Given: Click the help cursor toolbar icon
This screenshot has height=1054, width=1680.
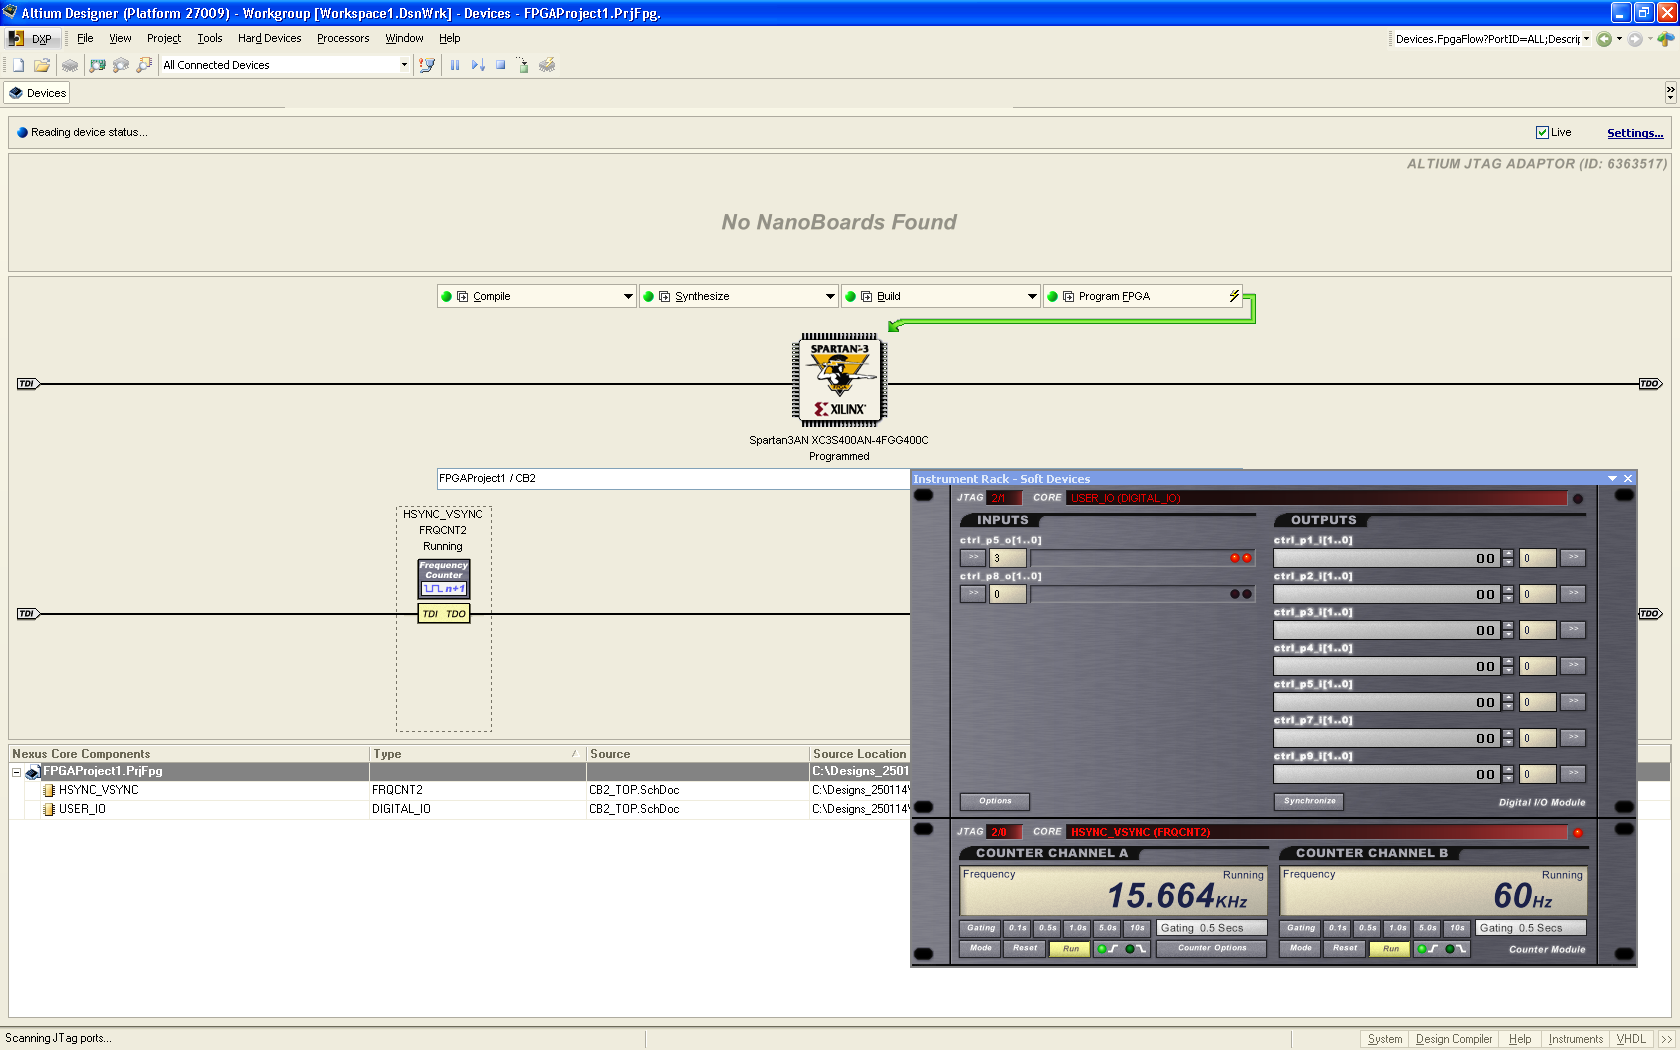Looking at the screenshot, I should tap(427, 65).
